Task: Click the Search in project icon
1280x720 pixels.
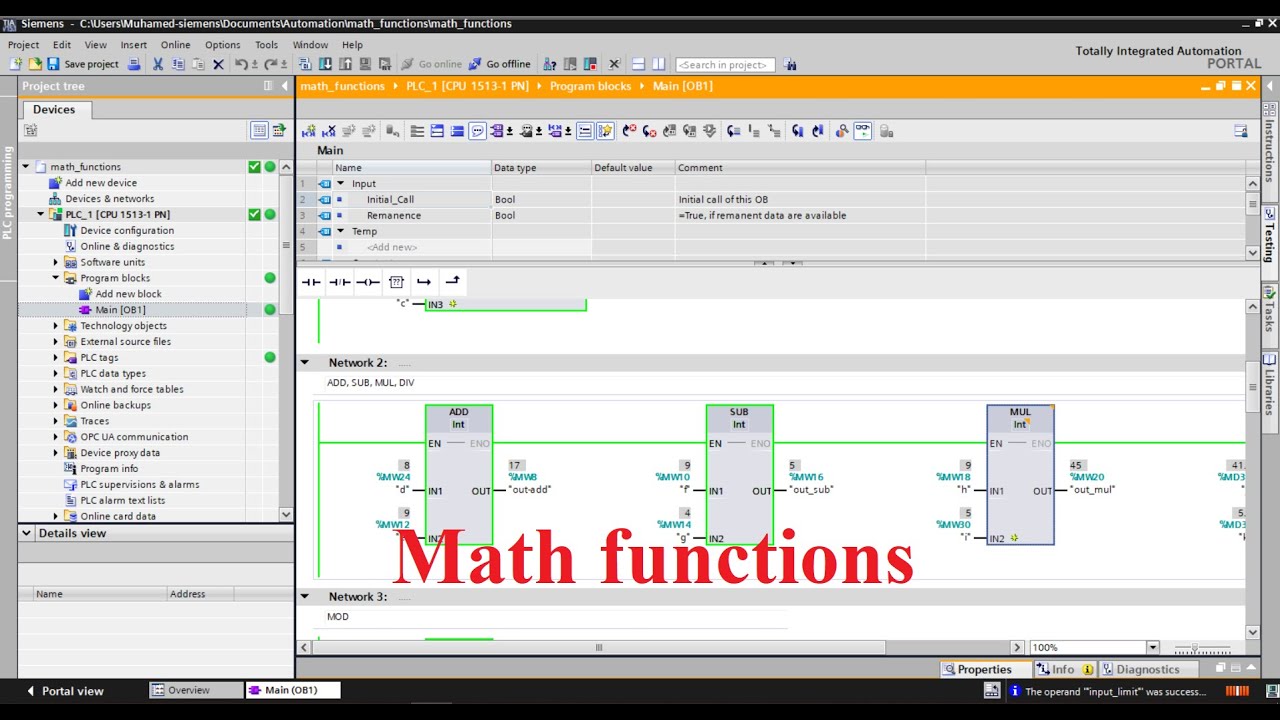Action: (790, 64)
